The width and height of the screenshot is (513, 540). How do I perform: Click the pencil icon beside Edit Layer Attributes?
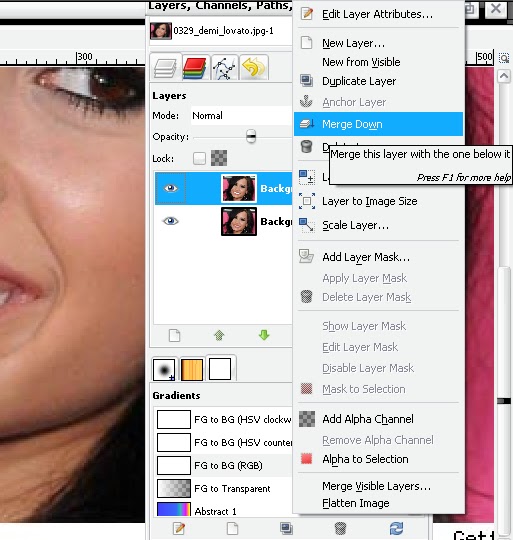(306, 14)
